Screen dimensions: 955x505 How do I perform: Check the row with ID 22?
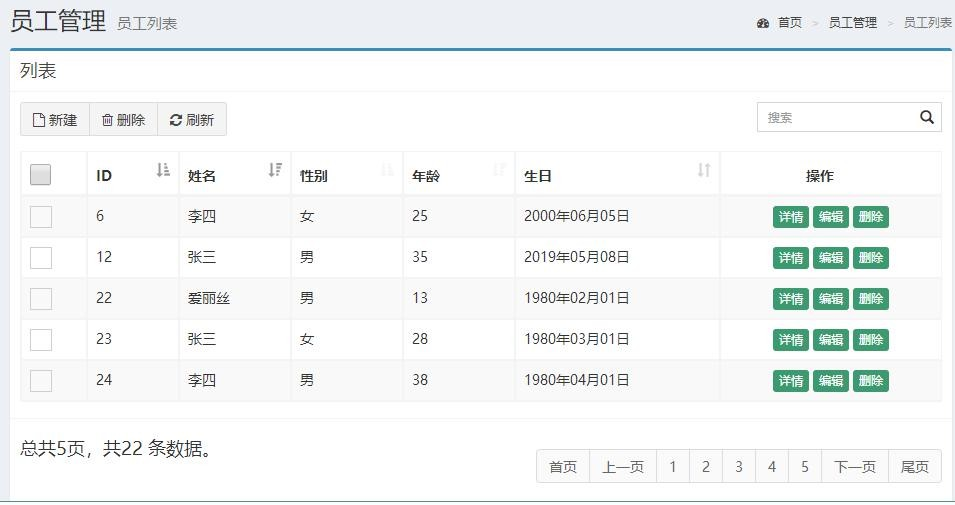[41, 298]
